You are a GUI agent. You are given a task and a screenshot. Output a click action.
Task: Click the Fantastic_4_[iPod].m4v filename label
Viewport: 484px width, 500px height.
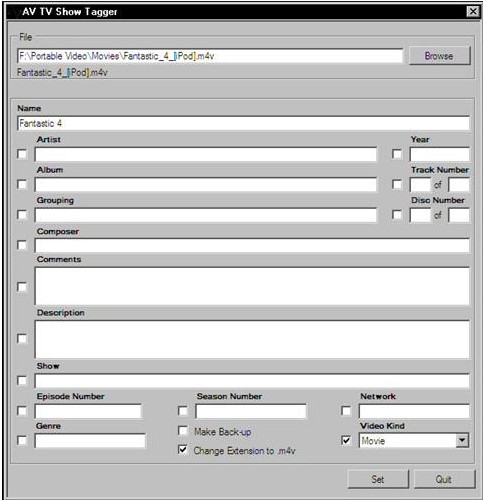(x=62, y=72)
